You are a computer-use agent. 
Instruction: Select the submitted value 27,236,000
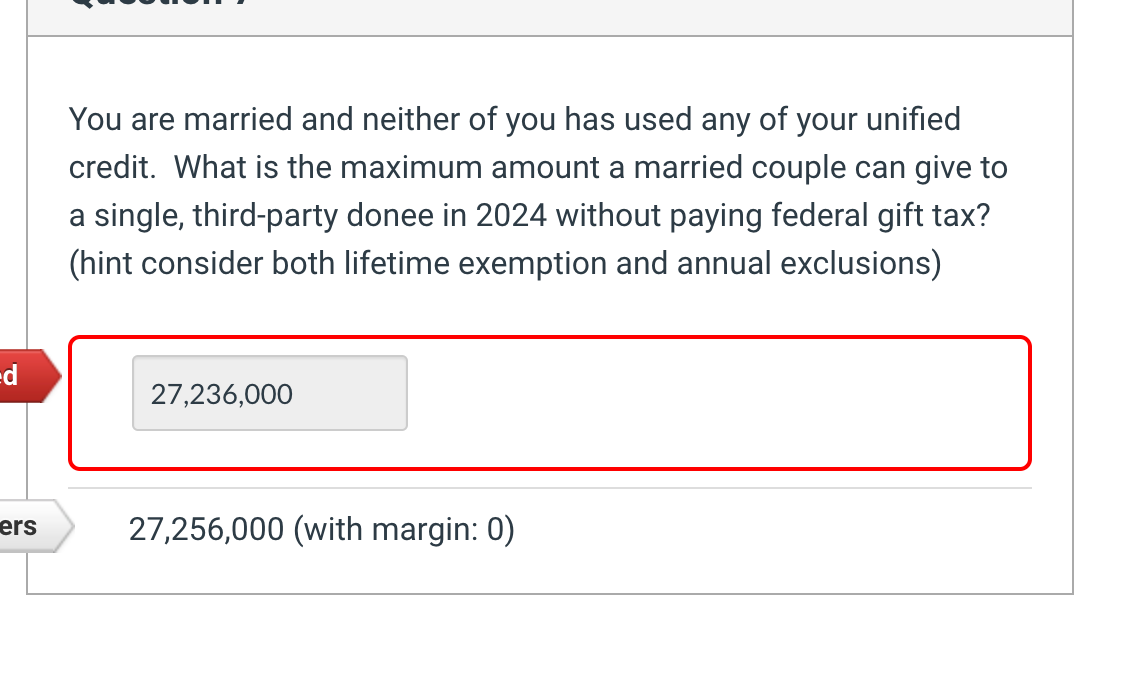click(x=220, y=394)
